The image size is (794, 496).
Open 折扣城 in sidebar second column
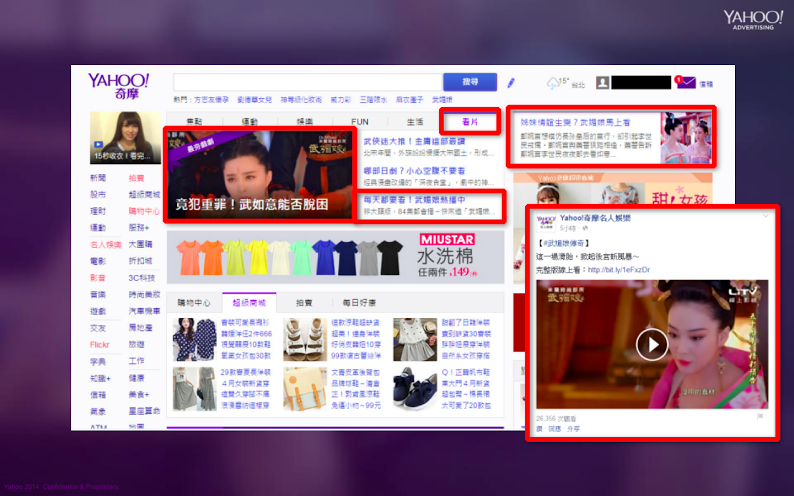click(140, 261)
